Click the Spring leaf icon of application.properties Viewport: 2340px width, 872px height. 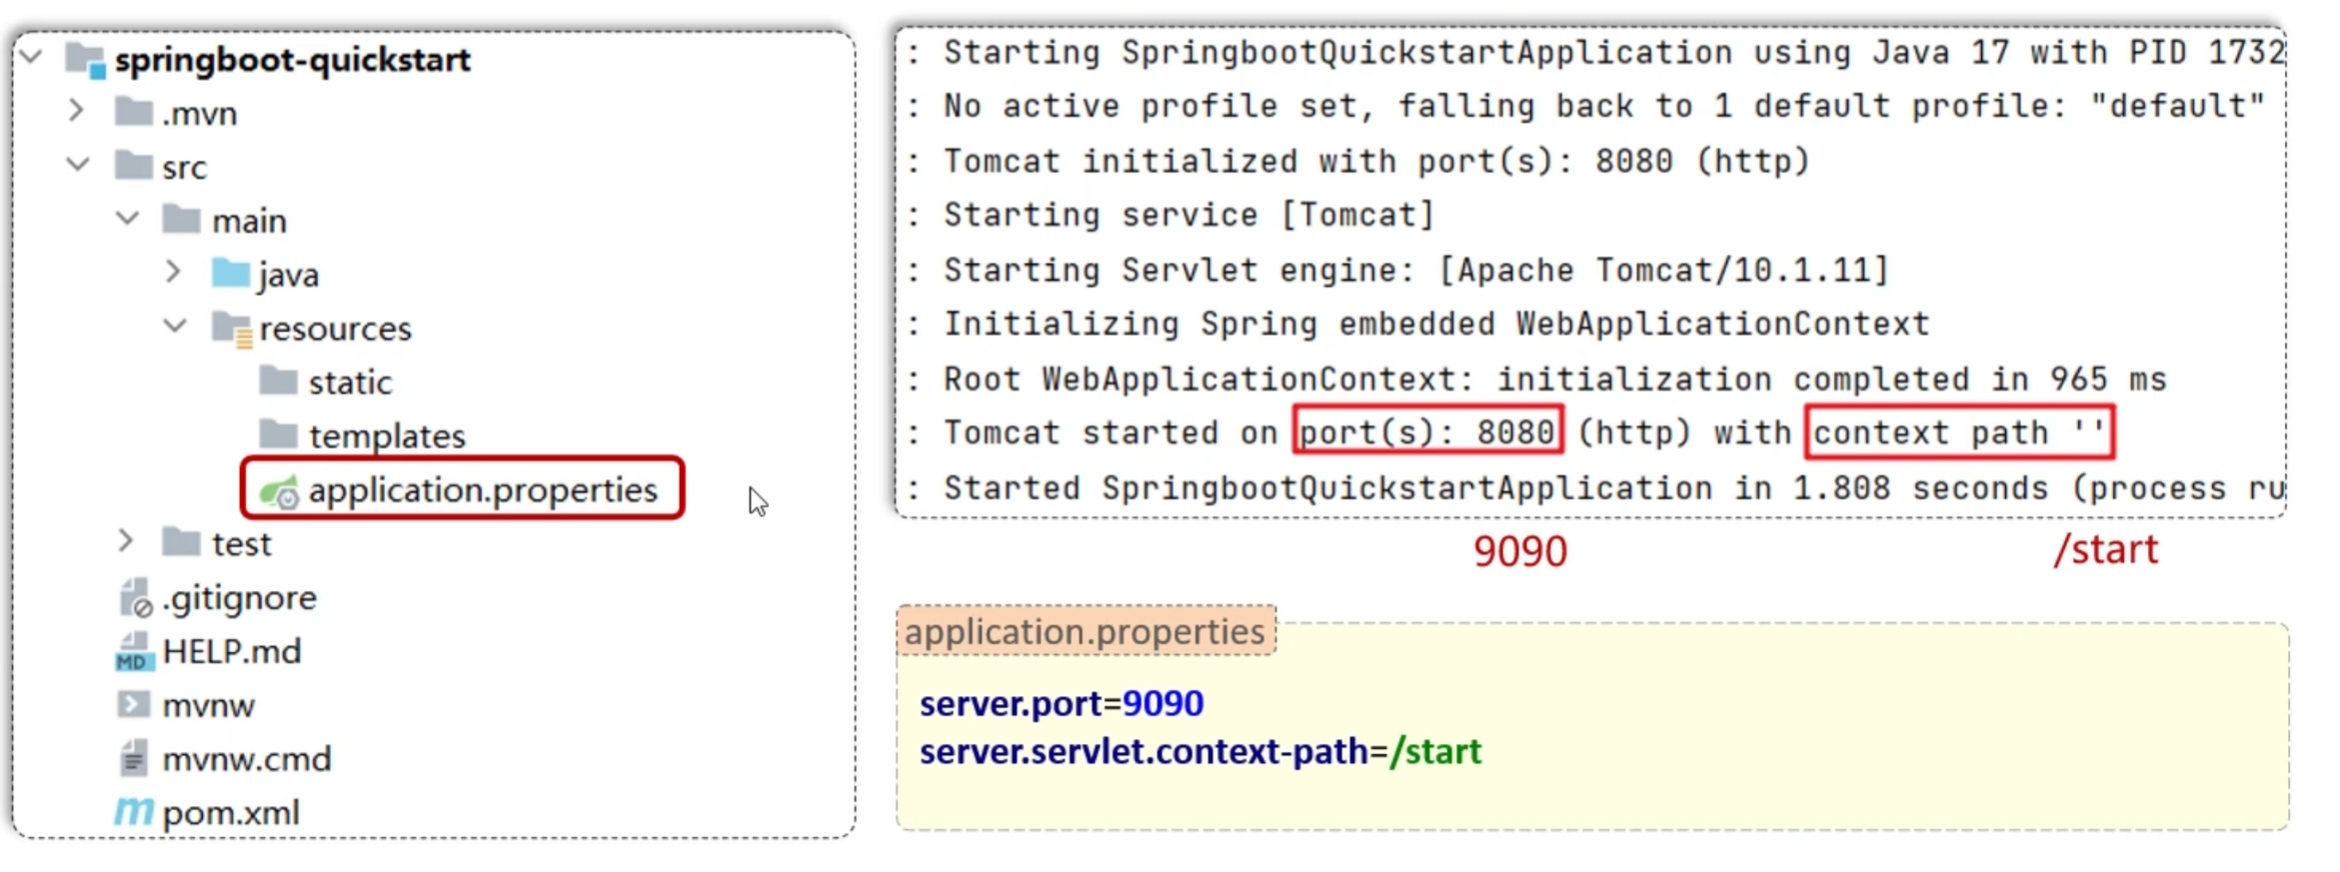pyautogui.click(x=279, y=491)
